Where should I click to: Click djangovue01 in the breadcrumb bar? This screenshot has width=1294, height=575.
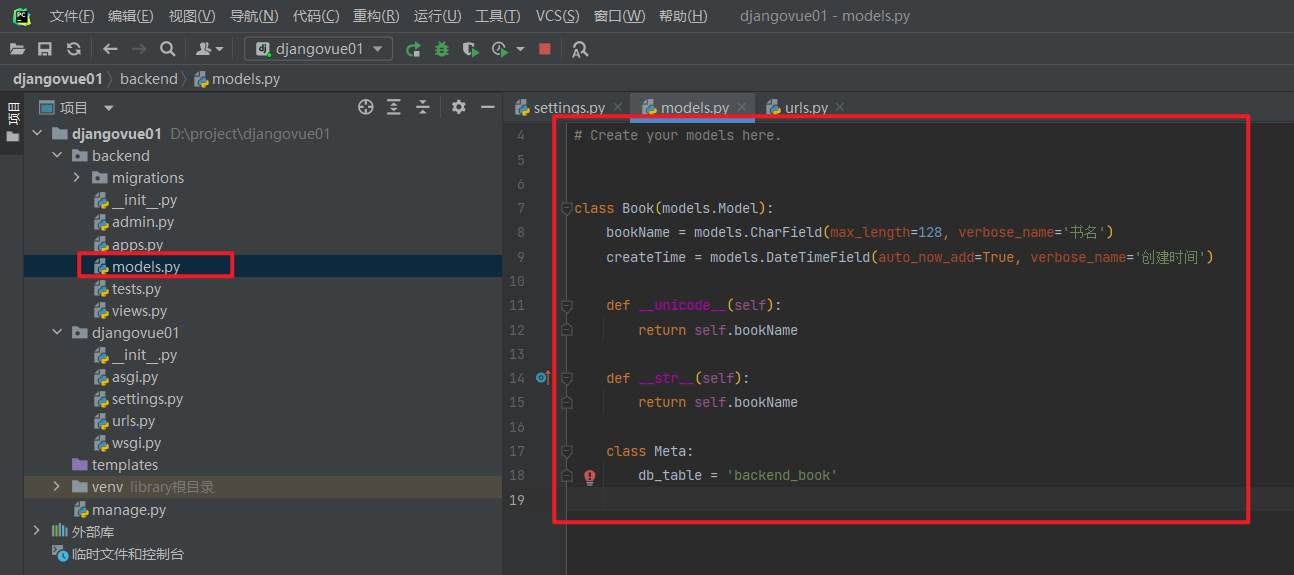[57, 78]
